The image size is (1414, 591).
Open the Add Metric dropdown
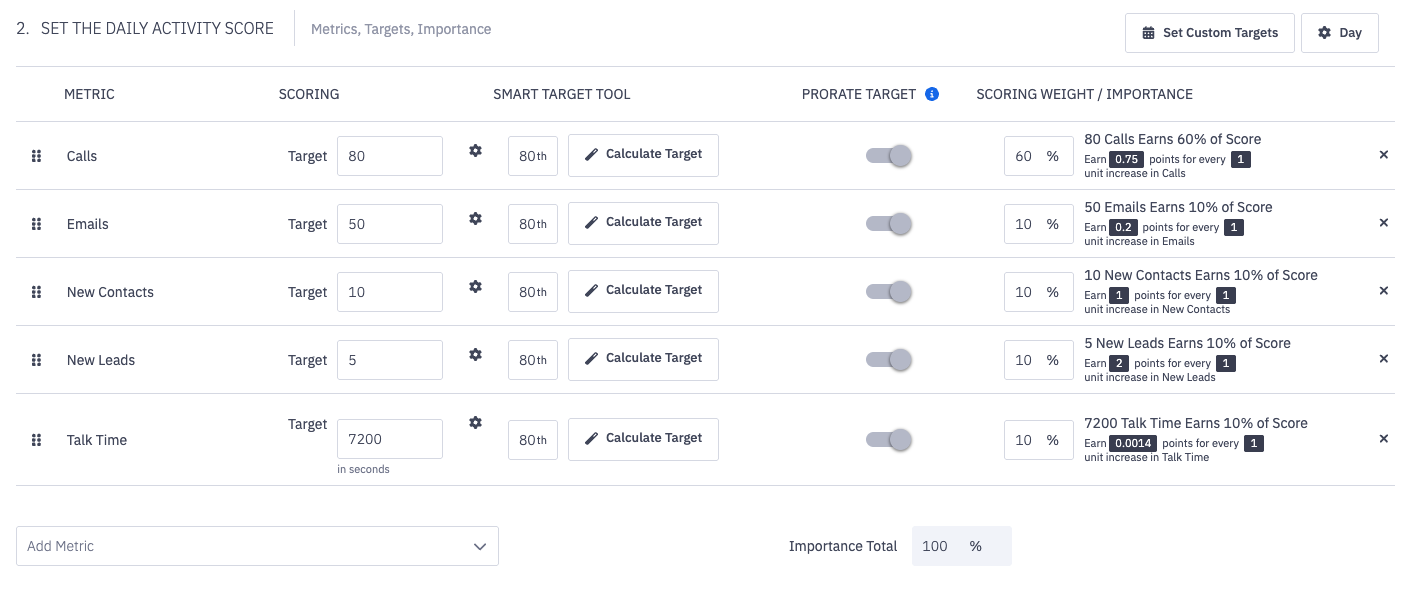coord(257,546)
